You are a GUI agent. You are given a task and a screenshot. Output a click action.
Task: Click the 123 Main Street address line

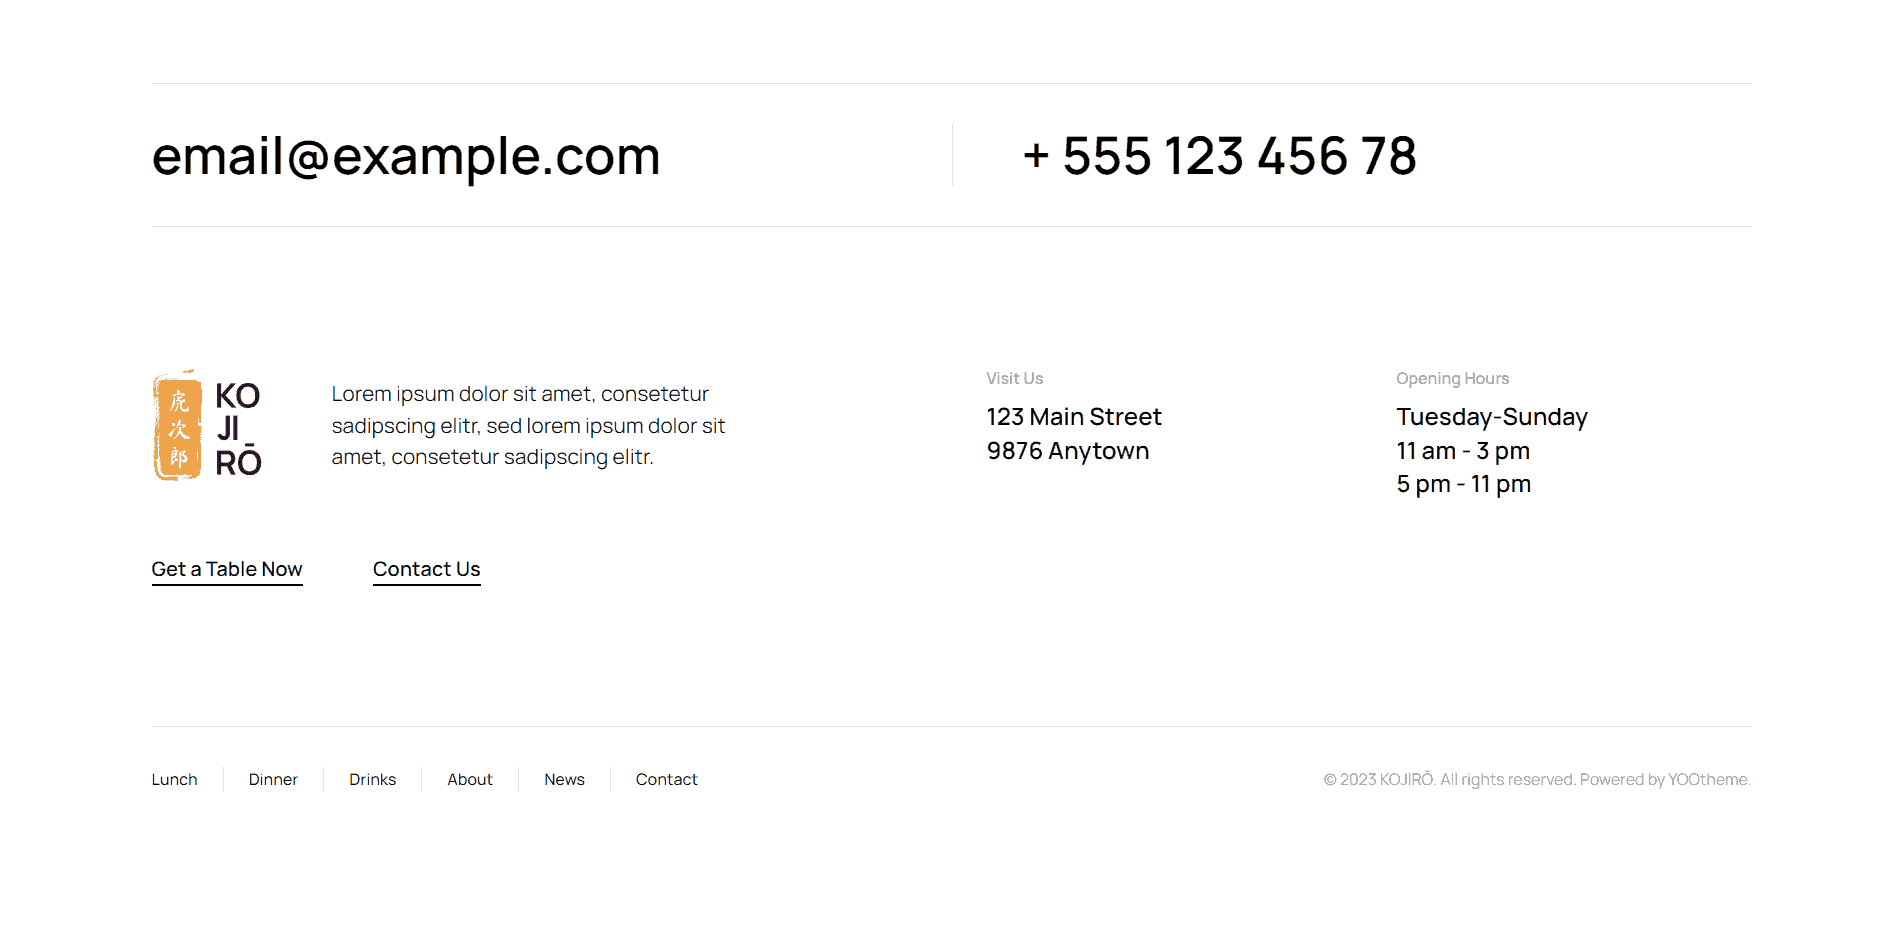(x=1073, y=417)
